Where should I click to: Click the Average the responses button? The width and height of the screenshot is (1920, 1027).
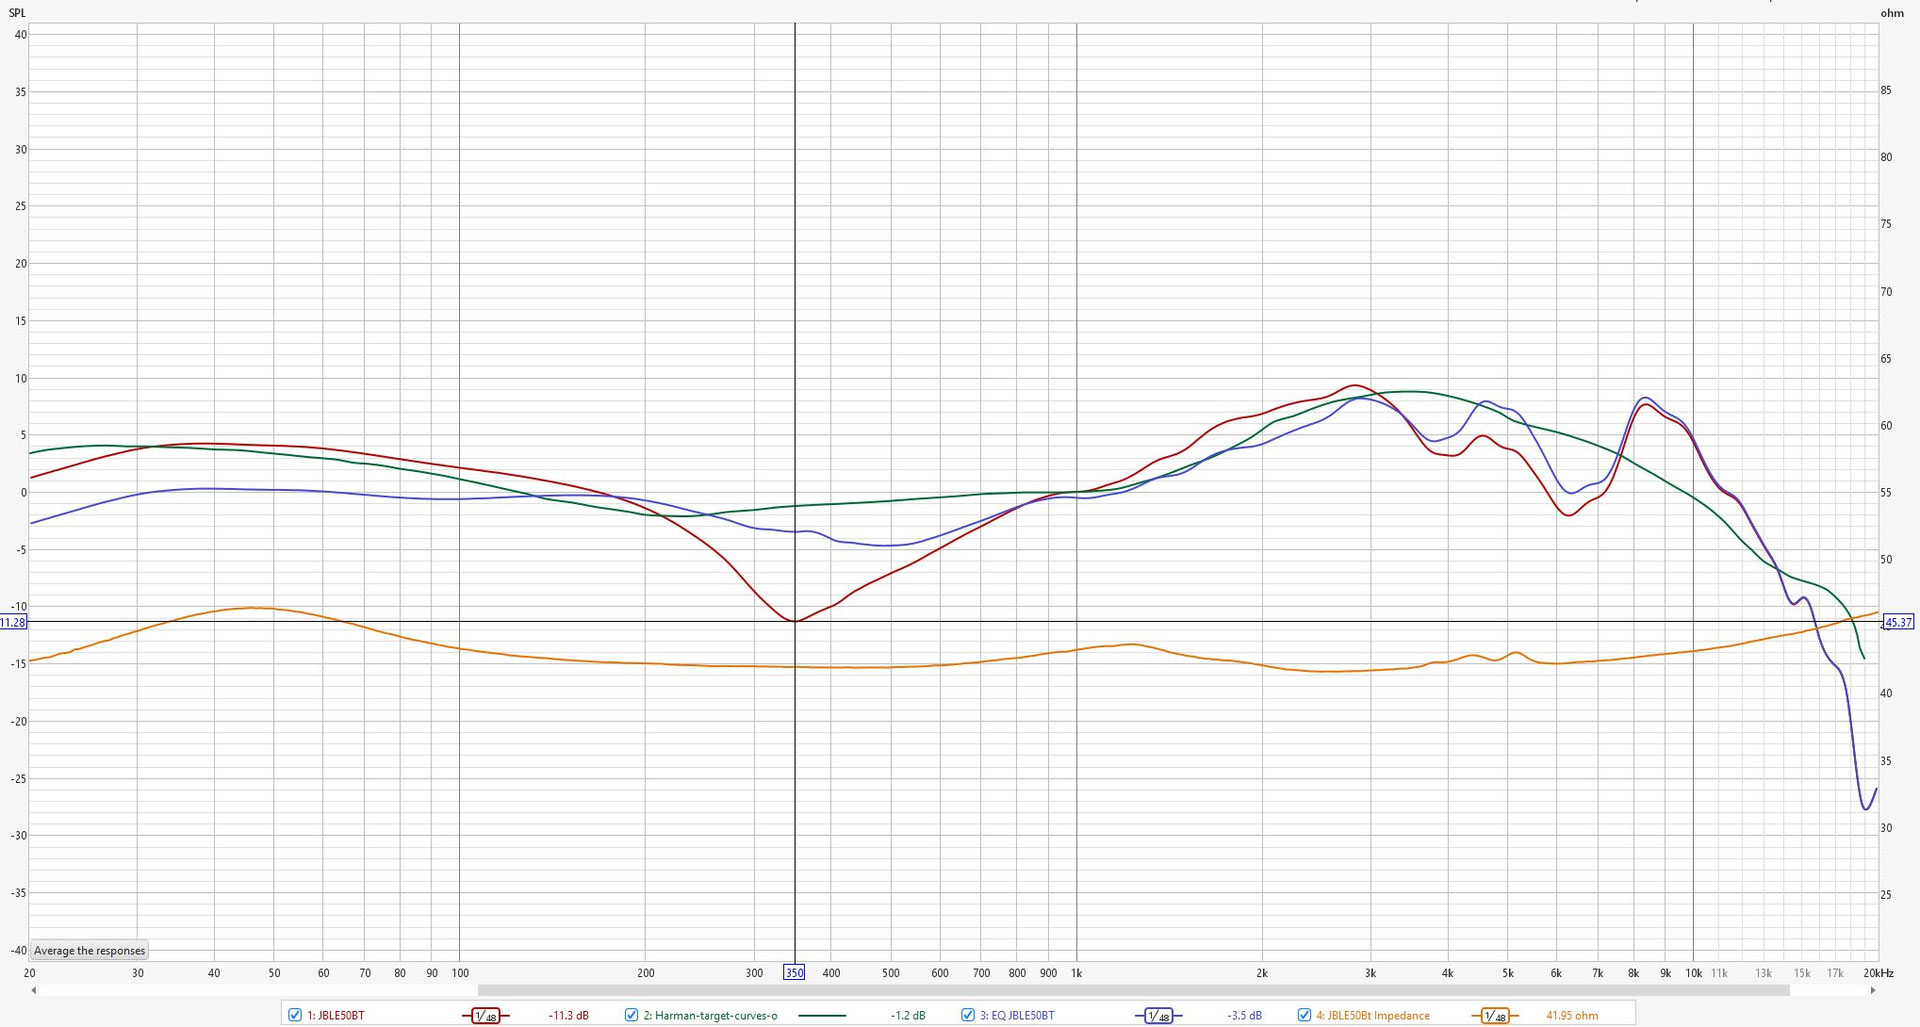[x=88, y=950]
